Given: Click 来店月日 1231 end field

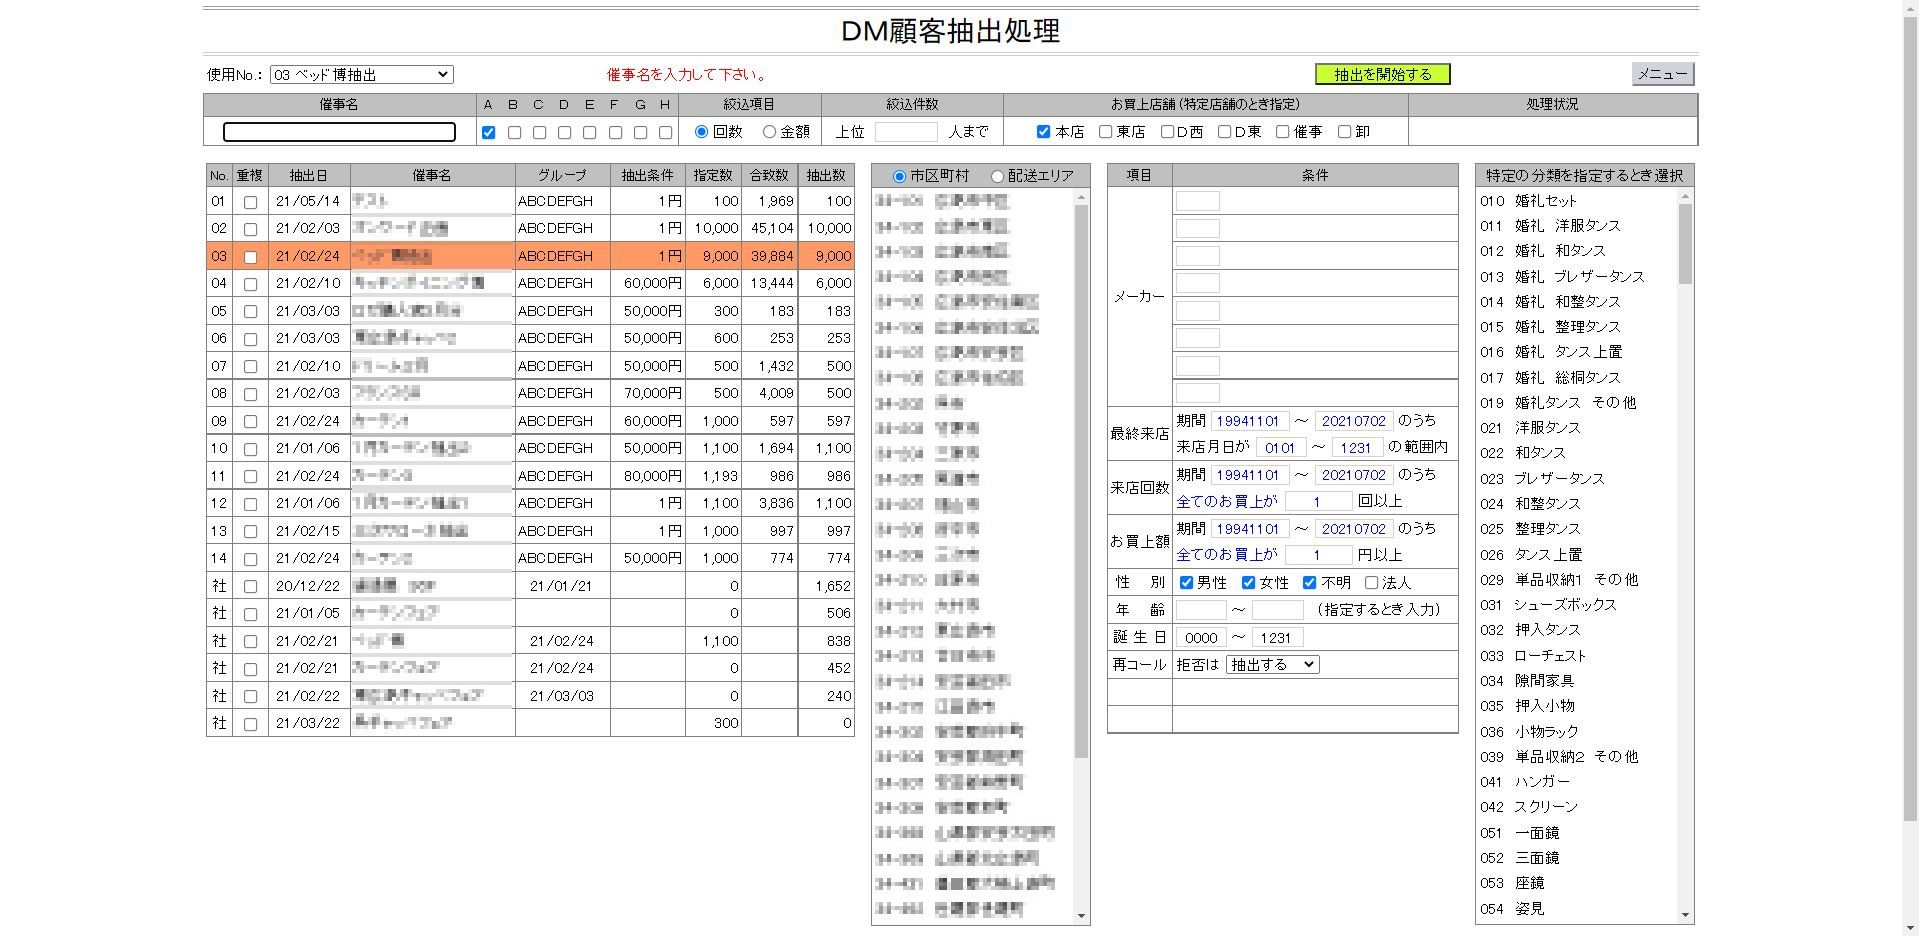Looking at the screenshot, I should (x=1357, y=447).
